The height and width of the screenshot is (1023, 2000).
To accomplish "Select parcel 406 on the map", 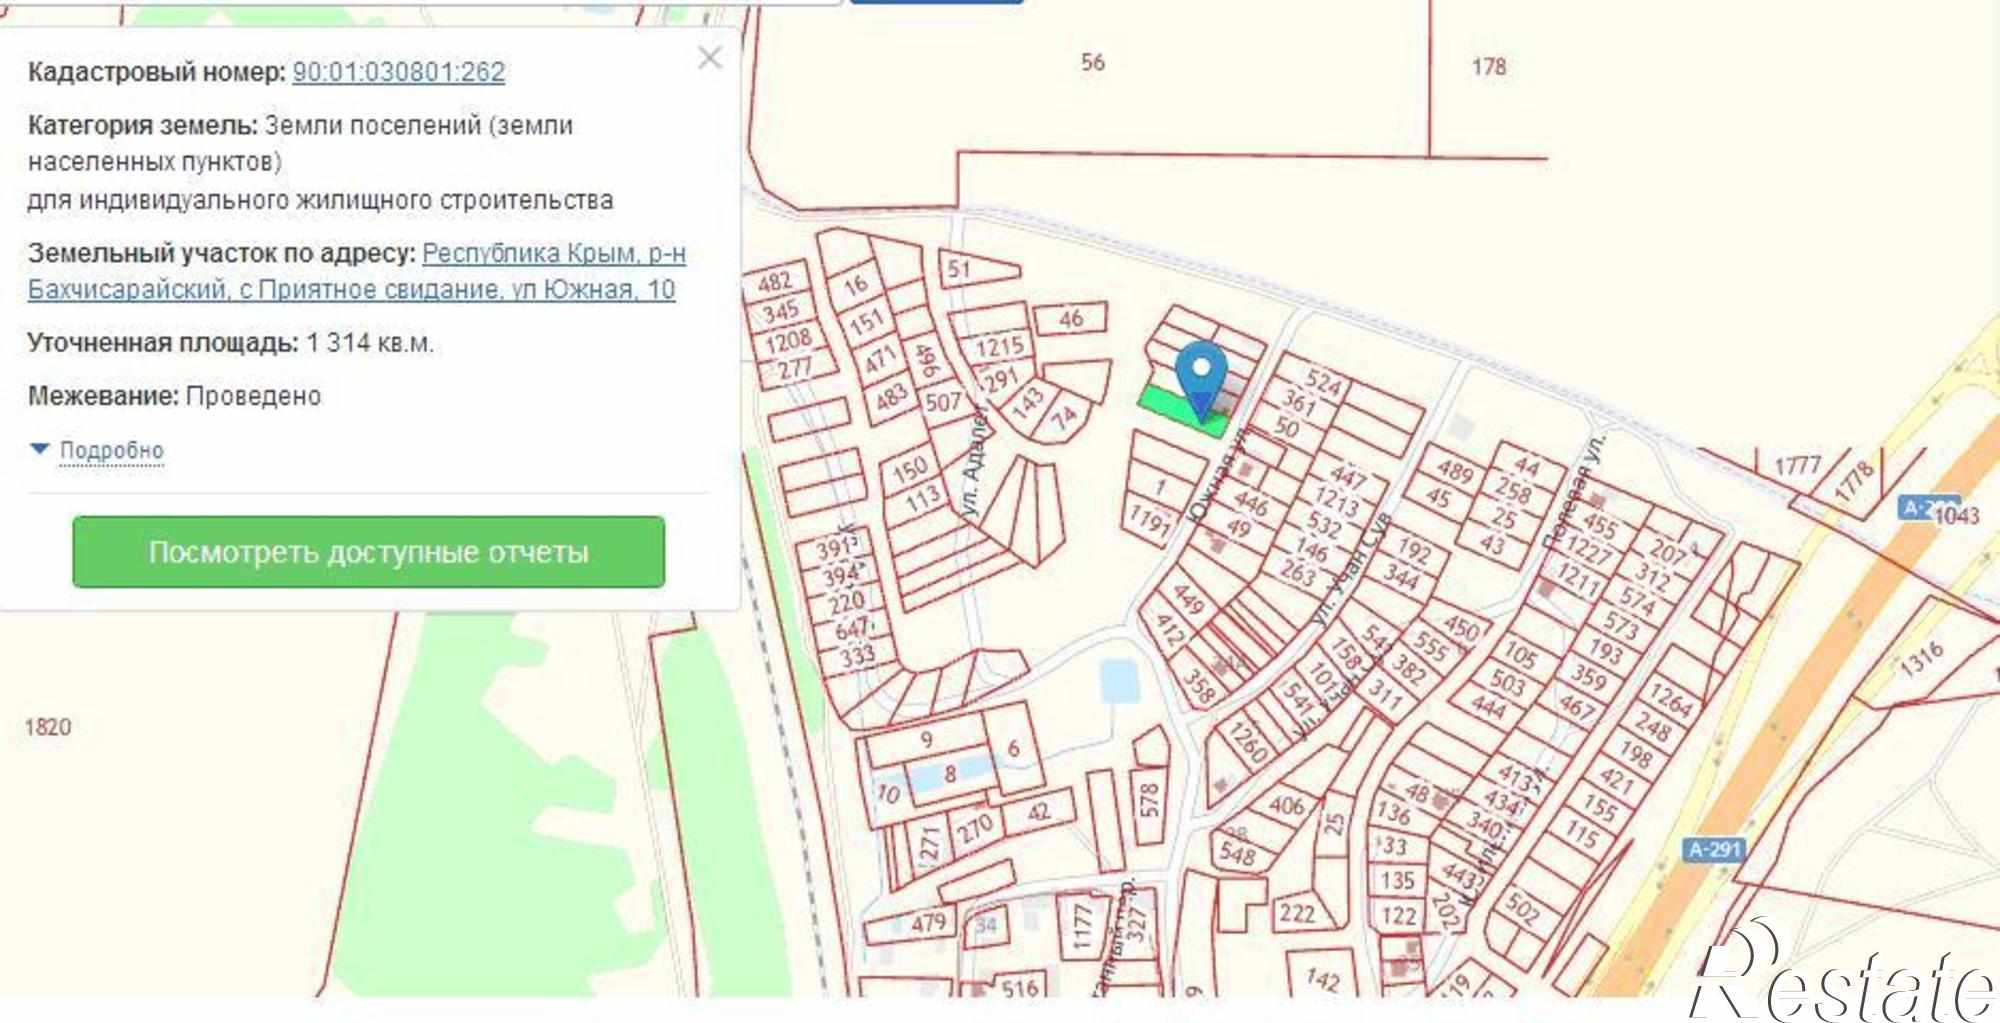I will (1287, 806).
